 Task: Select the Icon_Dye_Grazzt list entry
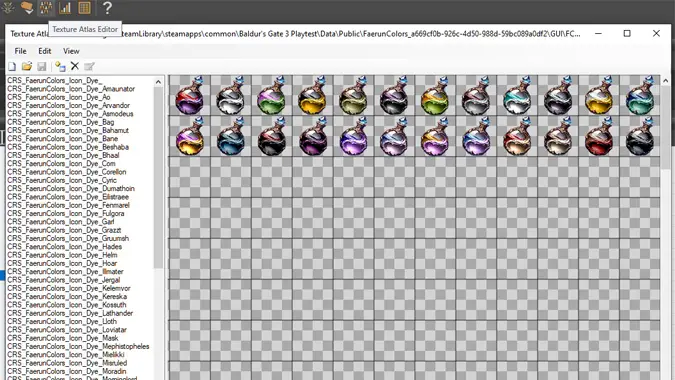[64, 230]
